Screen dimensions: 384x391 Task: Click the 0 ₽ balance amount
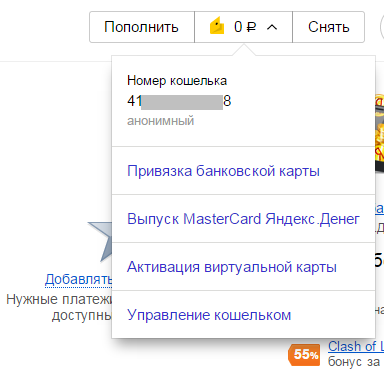coord(245,27)
